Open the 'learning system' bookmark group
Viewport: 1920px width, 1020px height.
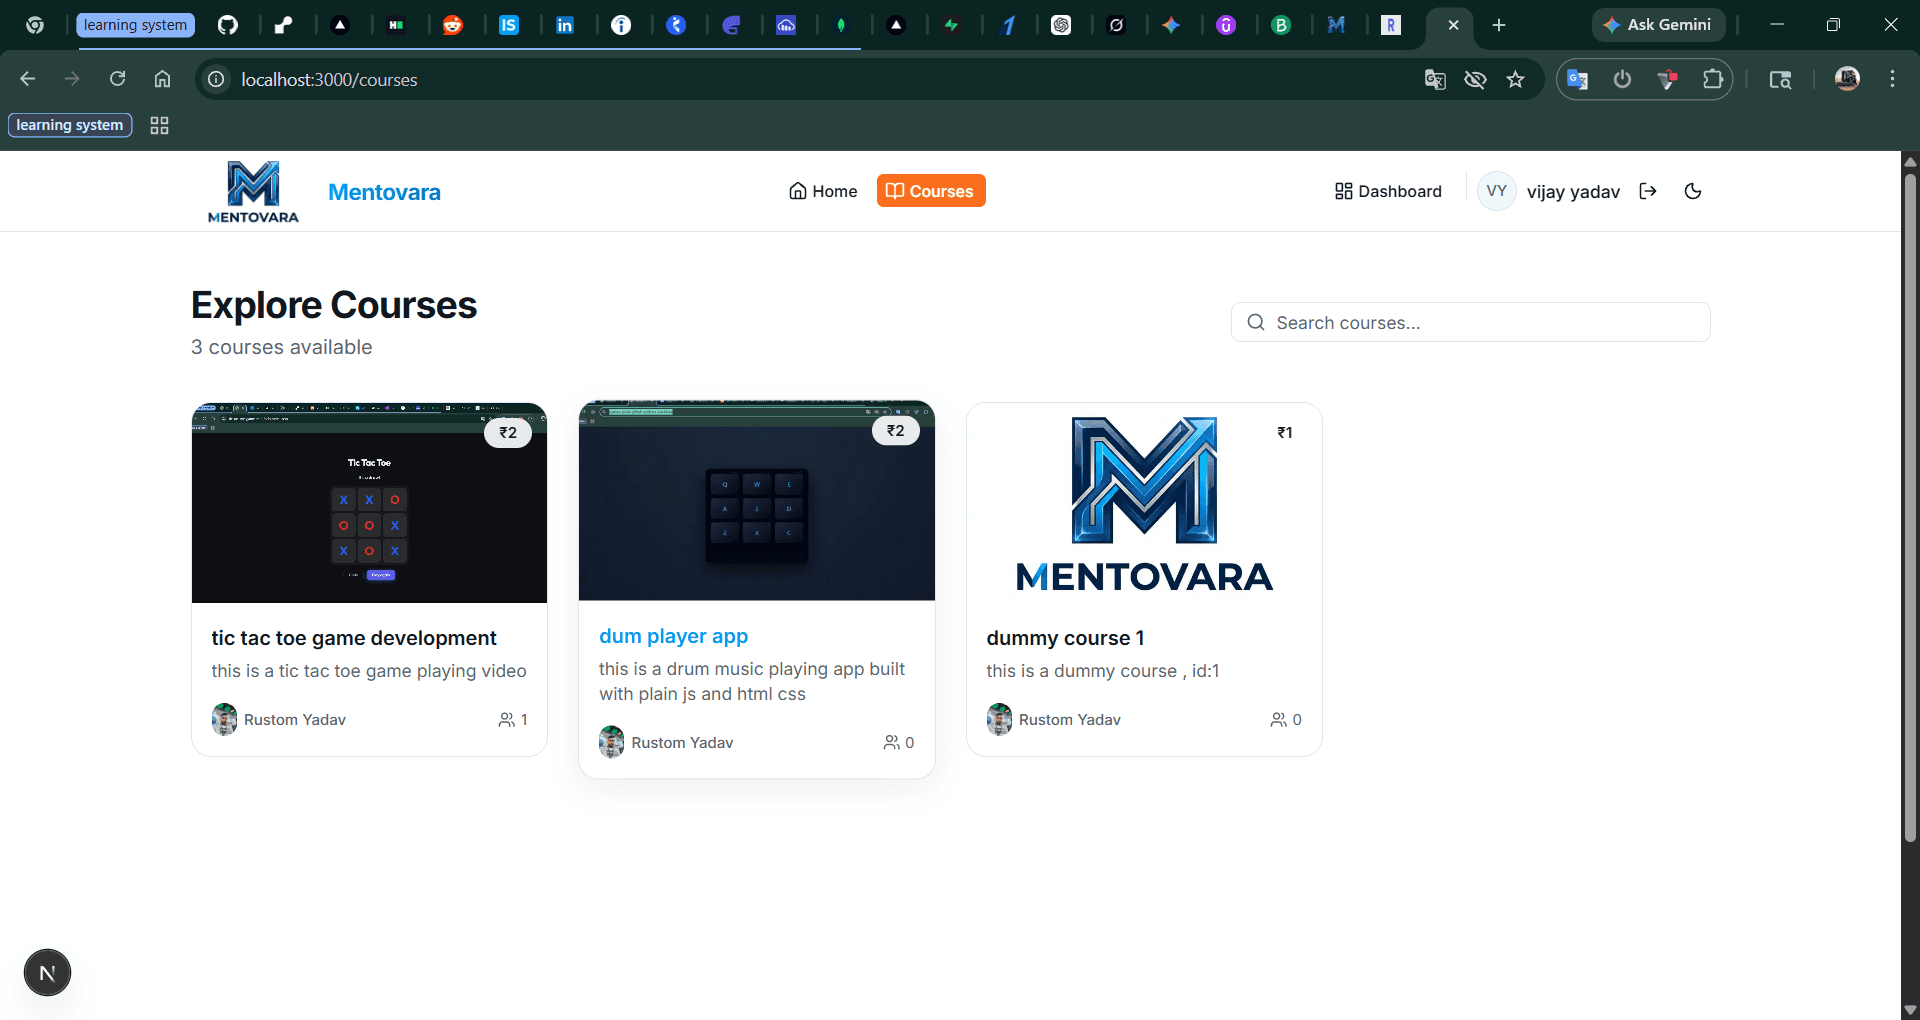pos(70,125)
